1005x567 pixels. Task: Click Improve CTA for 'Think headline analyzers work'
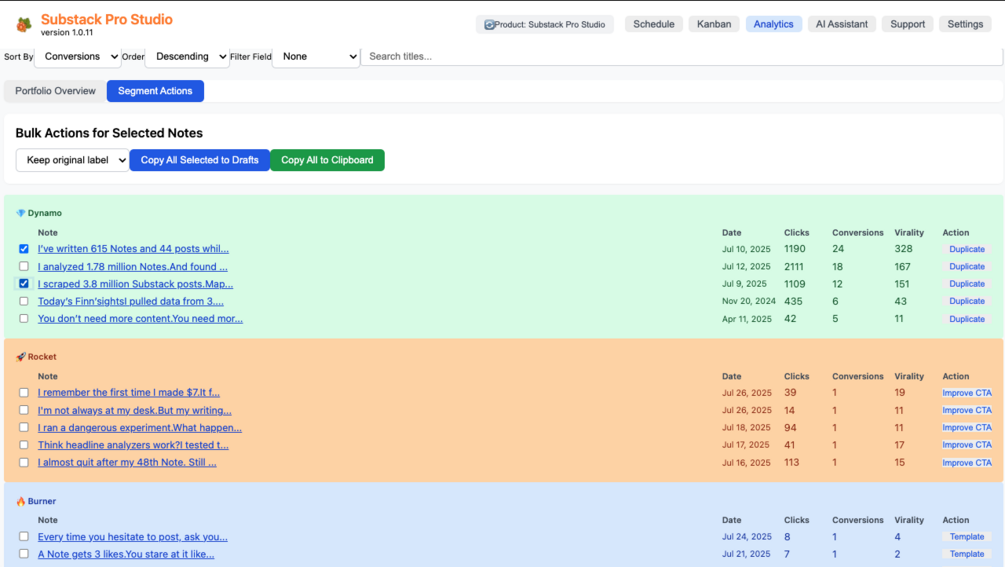(967, 445)
